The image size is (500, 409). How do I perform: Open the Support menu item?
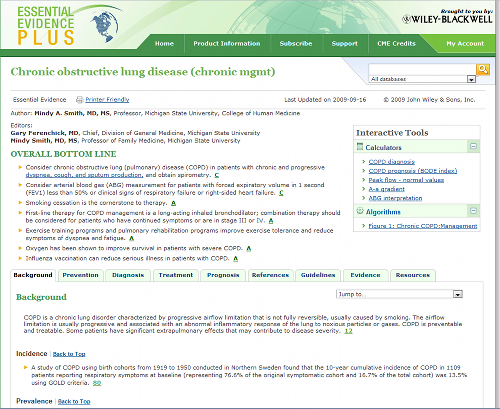[x=344, y=44]
